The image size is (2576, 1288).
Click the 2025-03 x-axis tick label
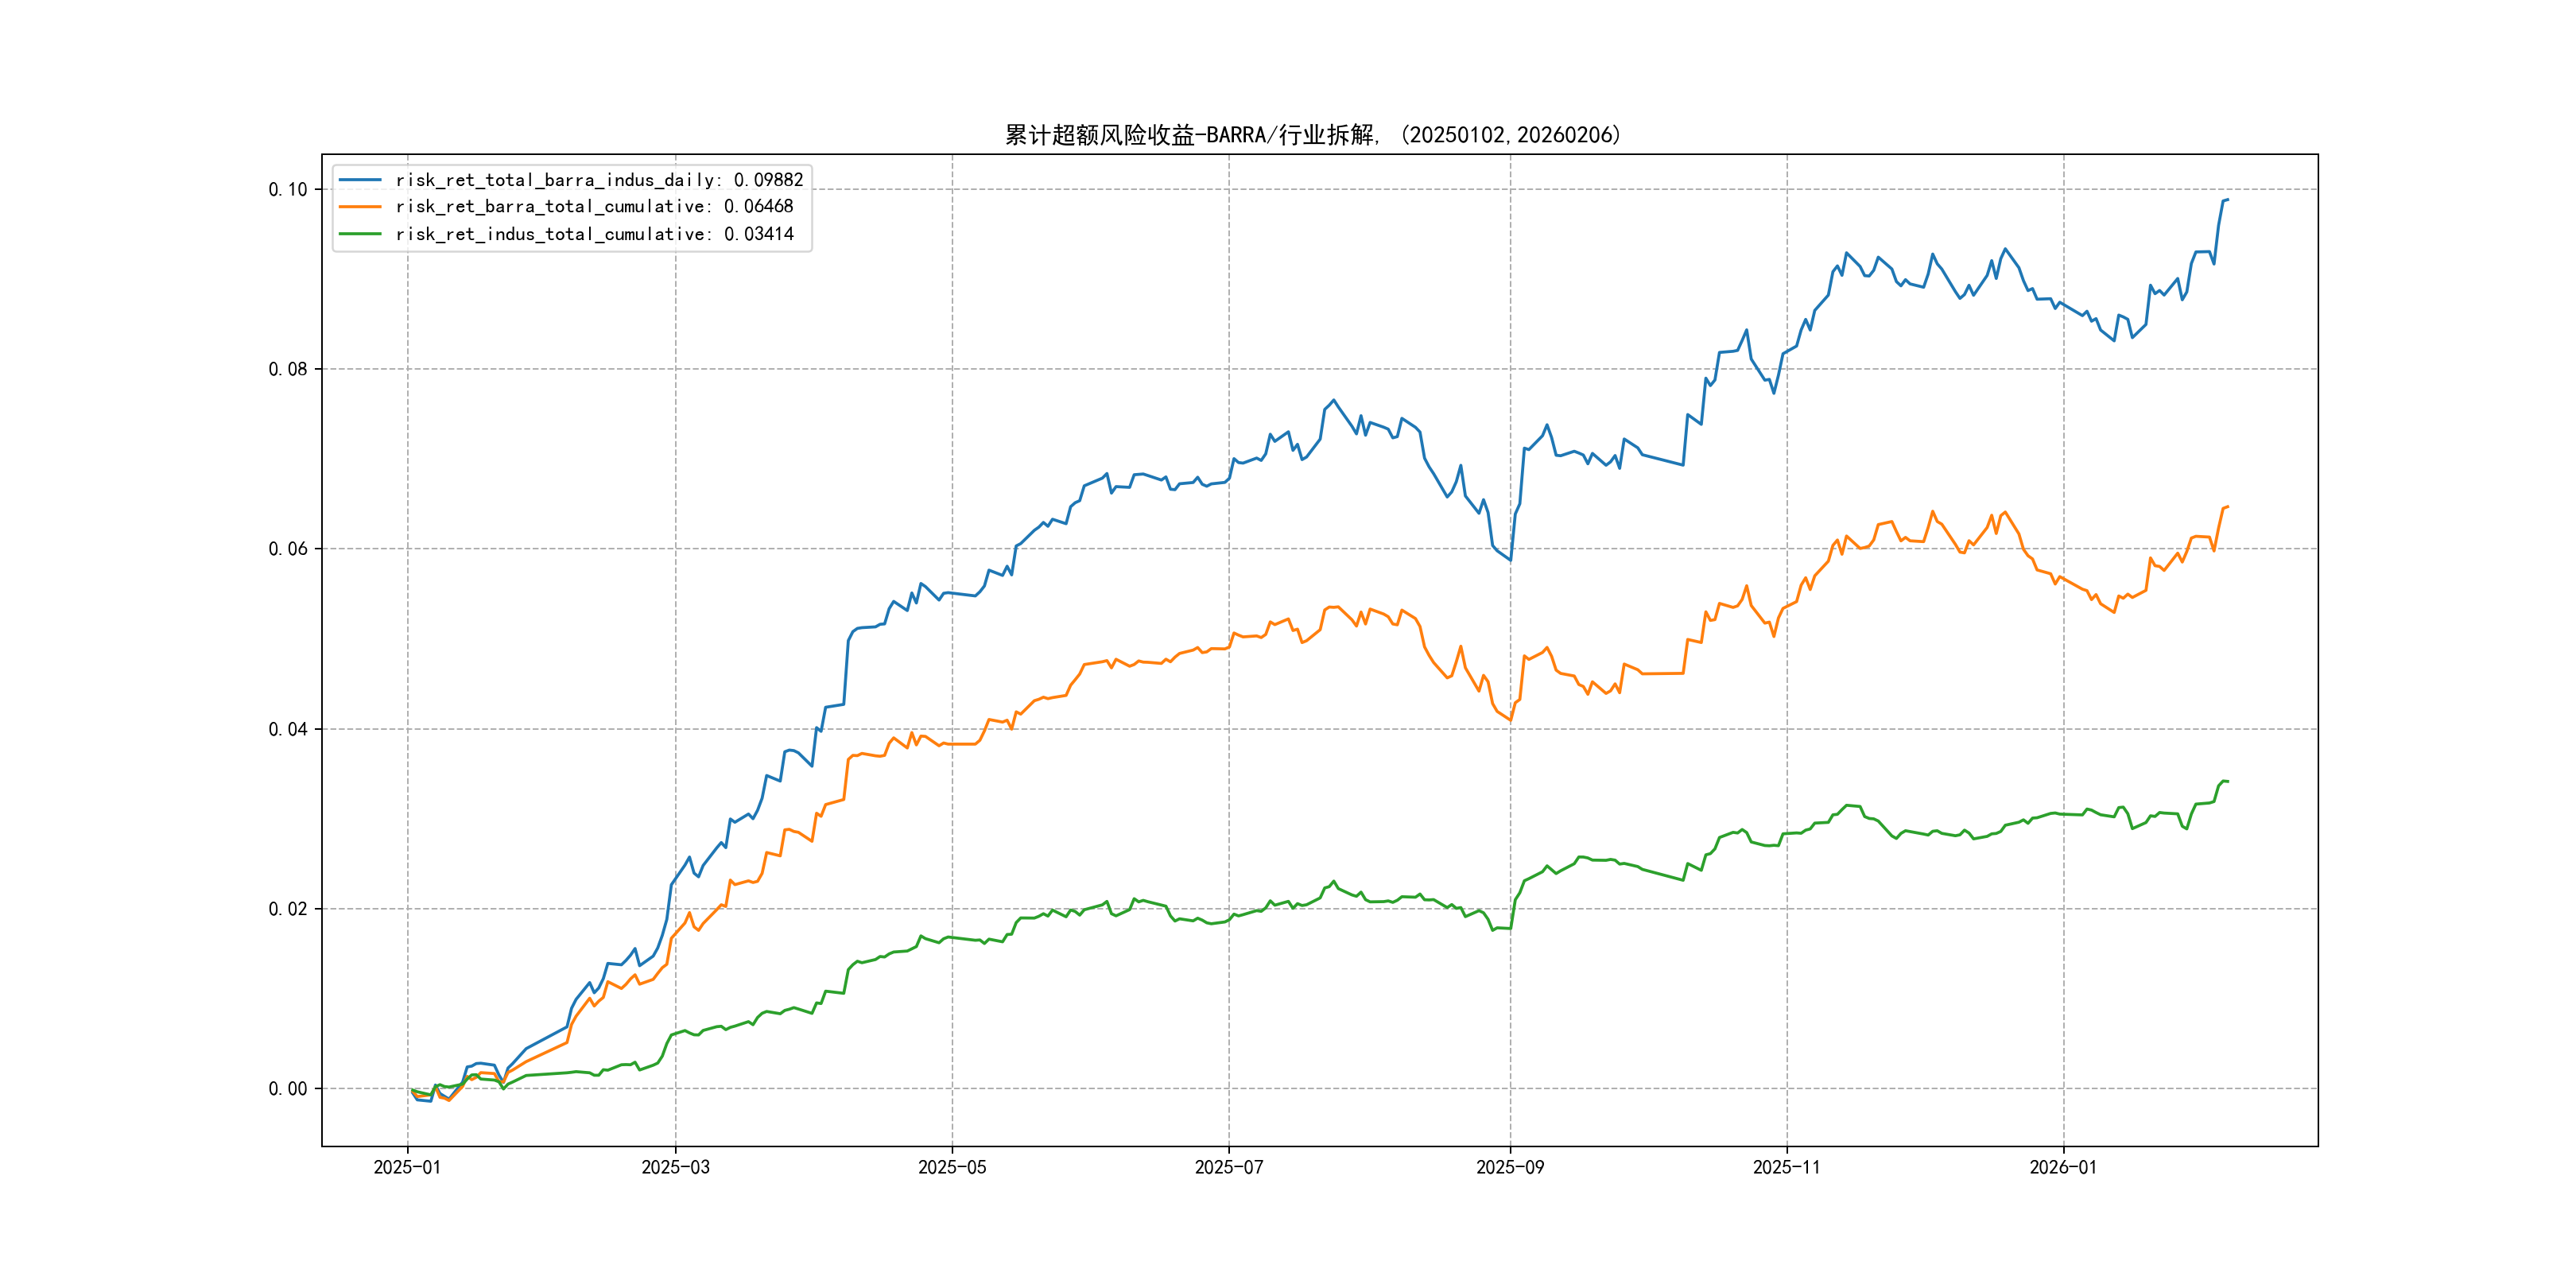pos(675,1168)
